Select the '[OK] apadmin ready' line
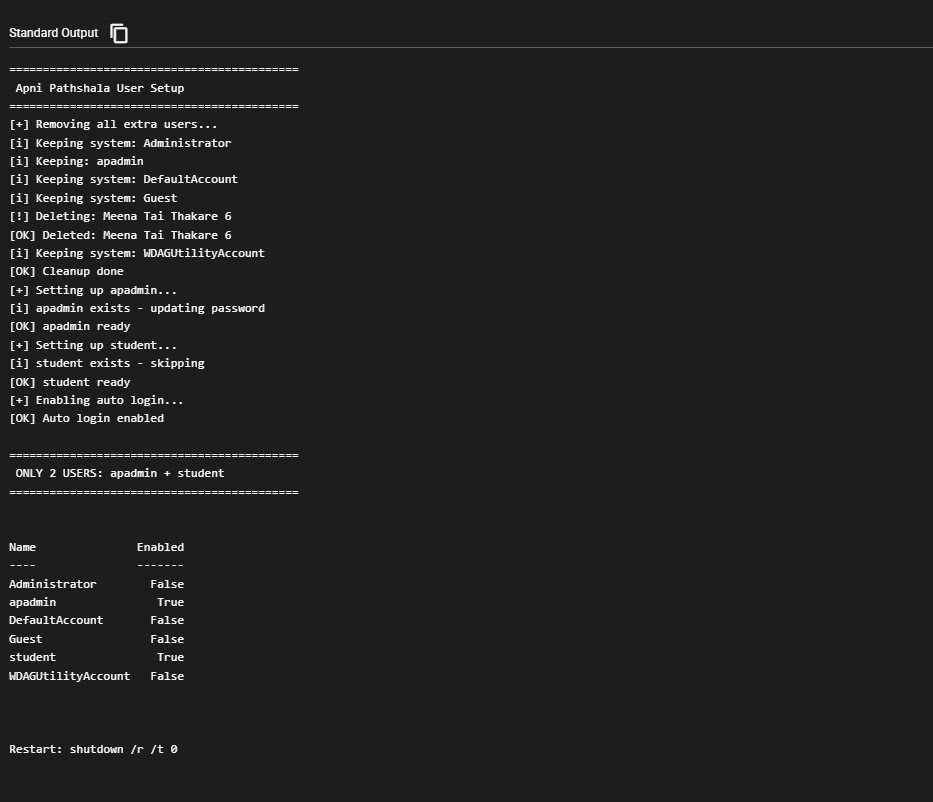 point(70,326)
